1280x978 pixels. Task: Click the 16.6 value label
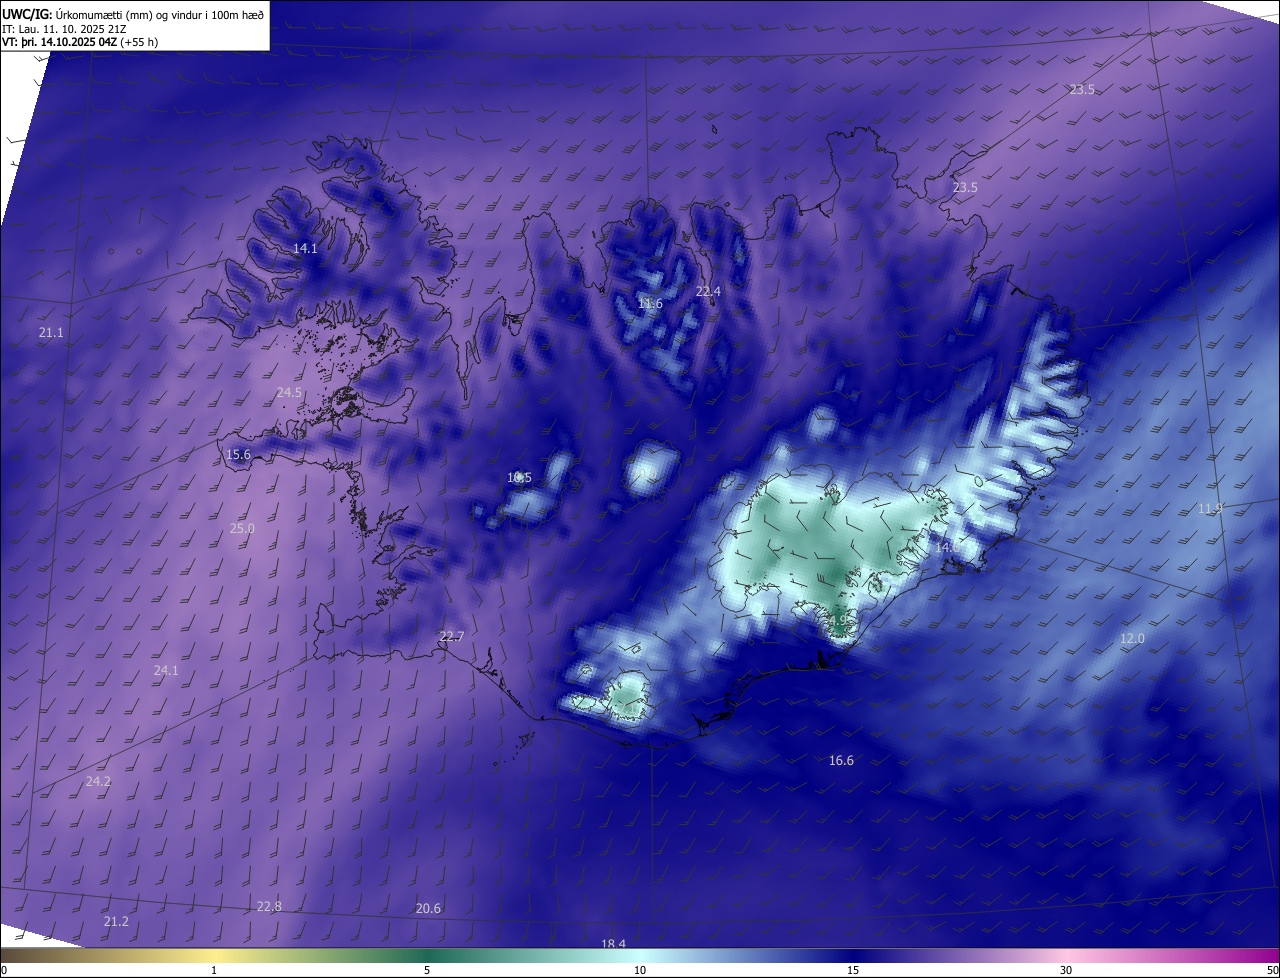tap(841, 760)
